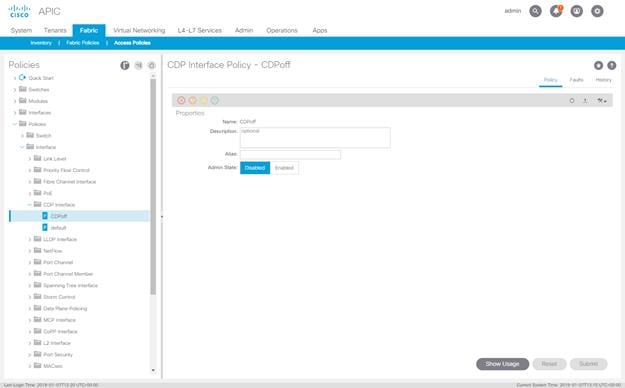This screenshot has width=625, height=388.
Task: Click the warning faults green circle icon
Action: [x=215, y=100]
